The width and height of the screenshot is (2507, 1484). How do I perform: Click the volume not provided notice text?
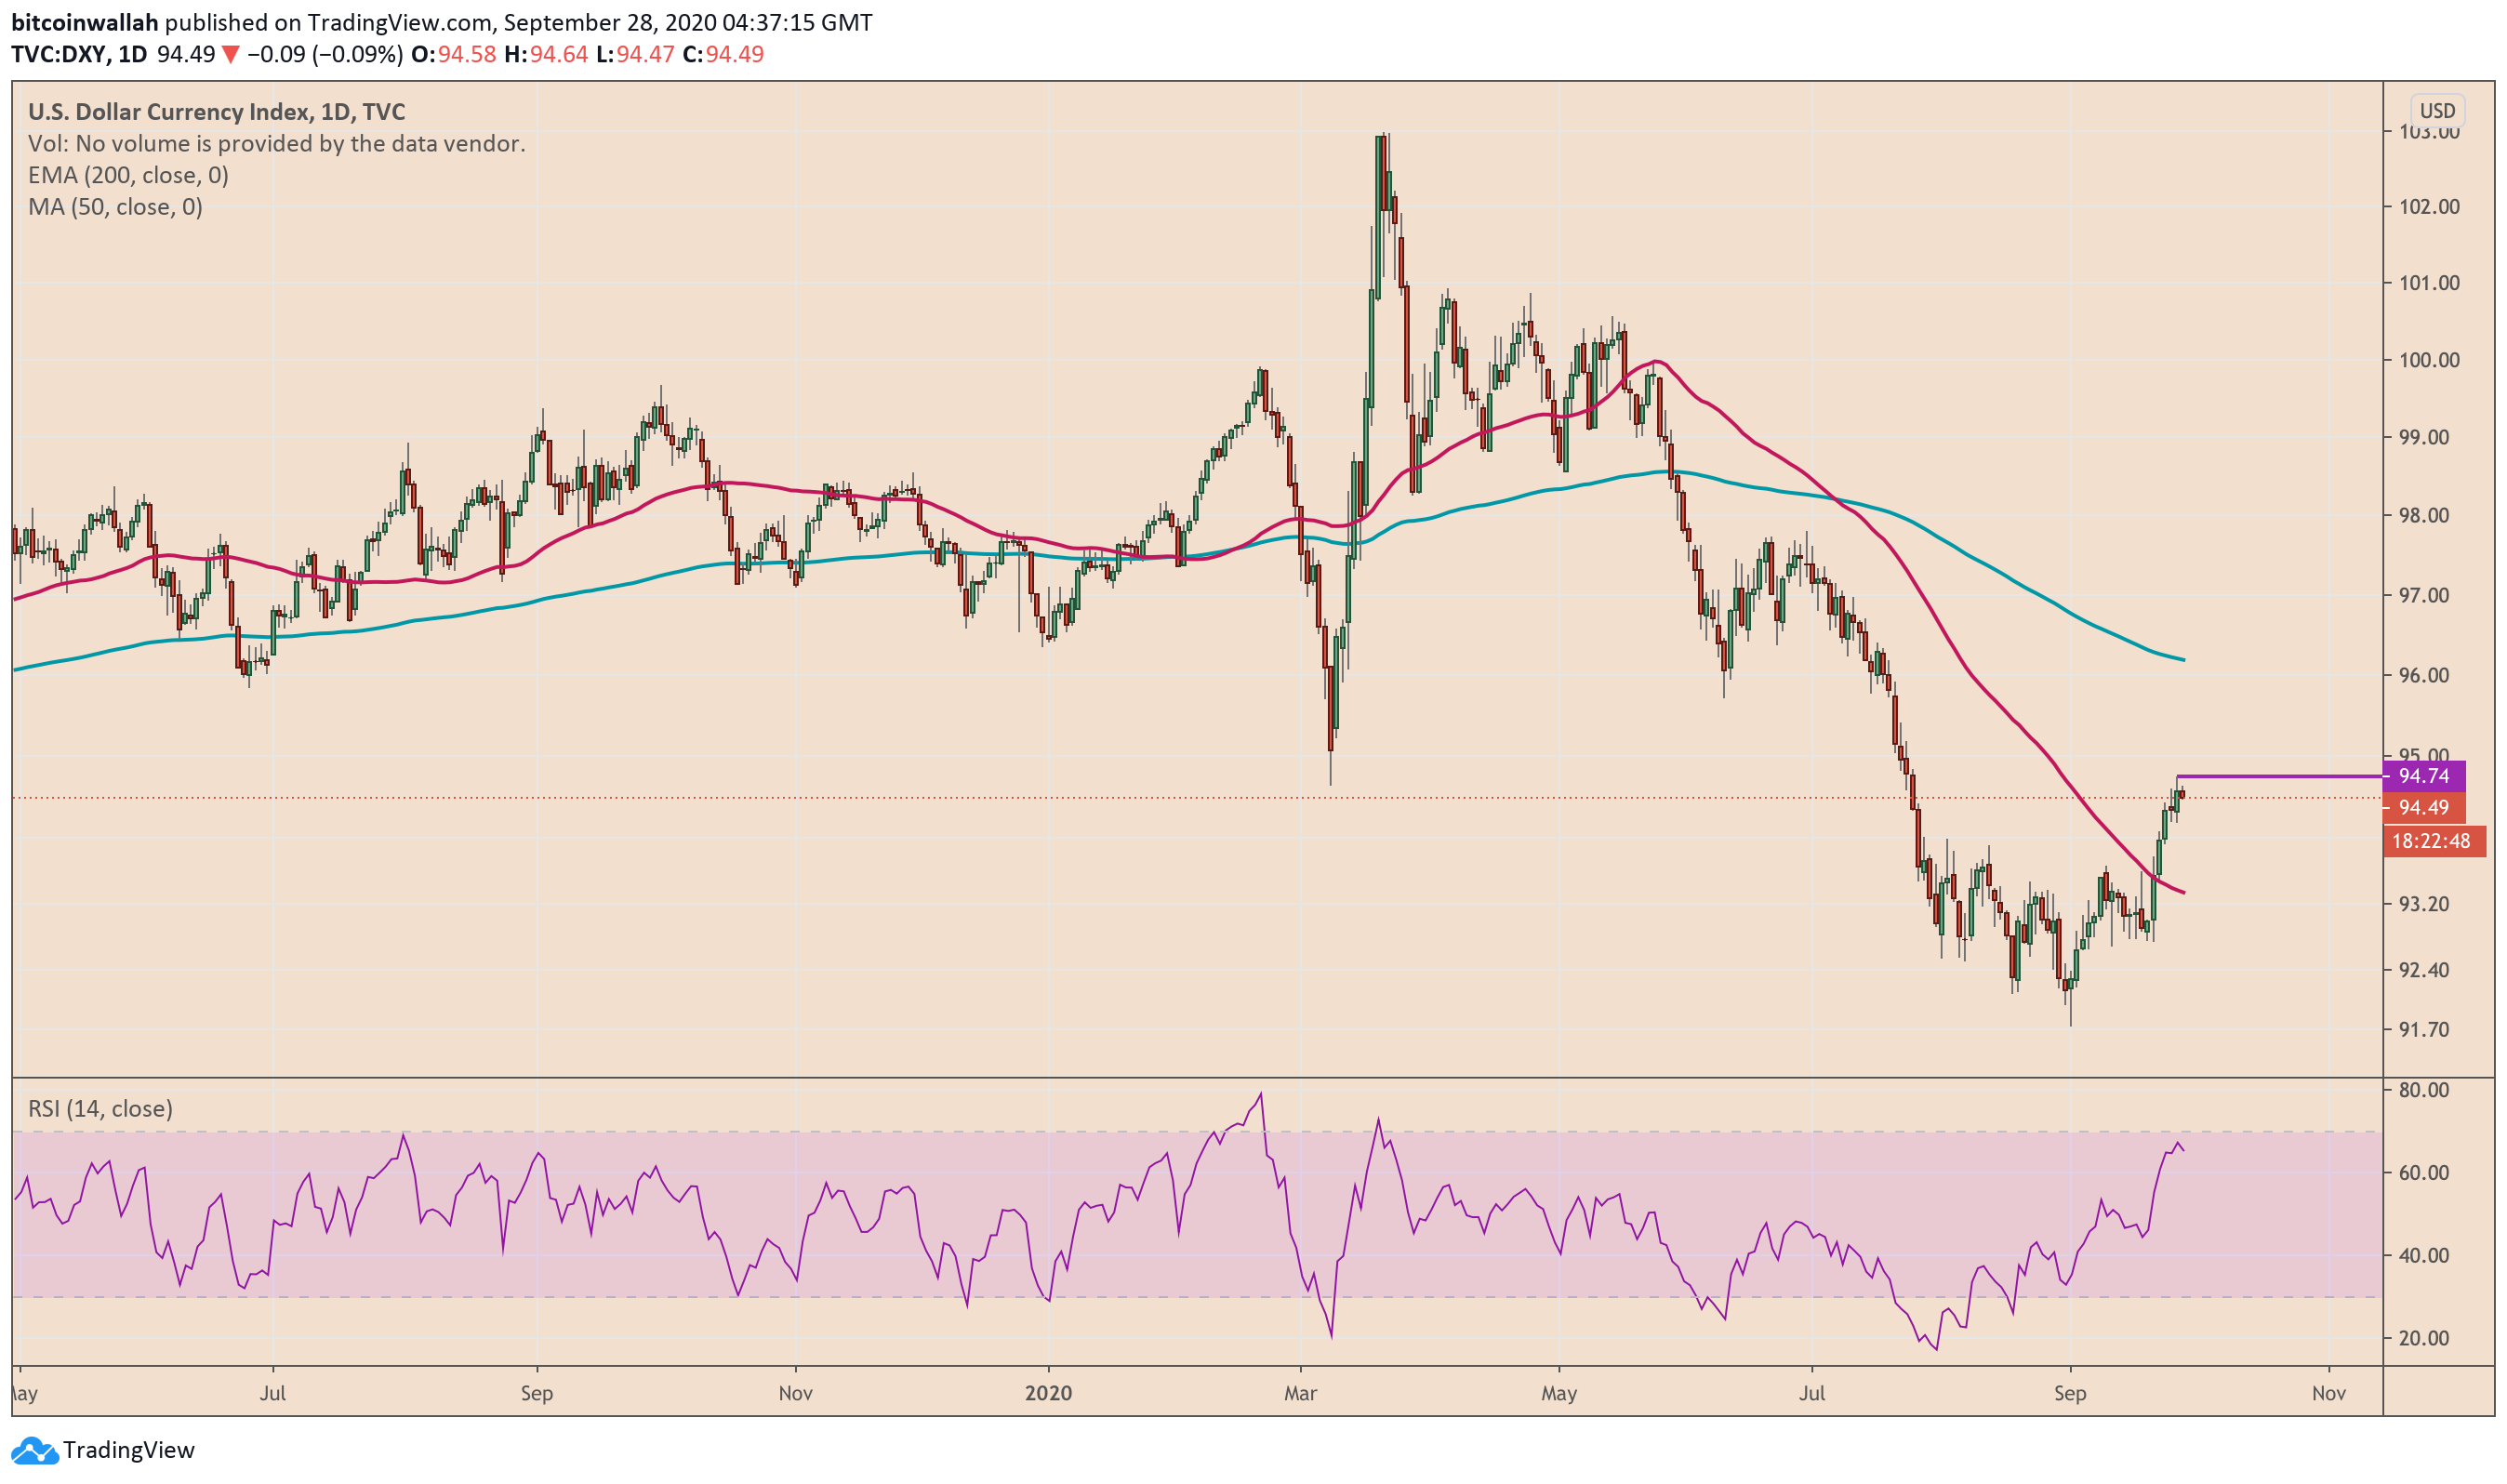tap(276, 144)
